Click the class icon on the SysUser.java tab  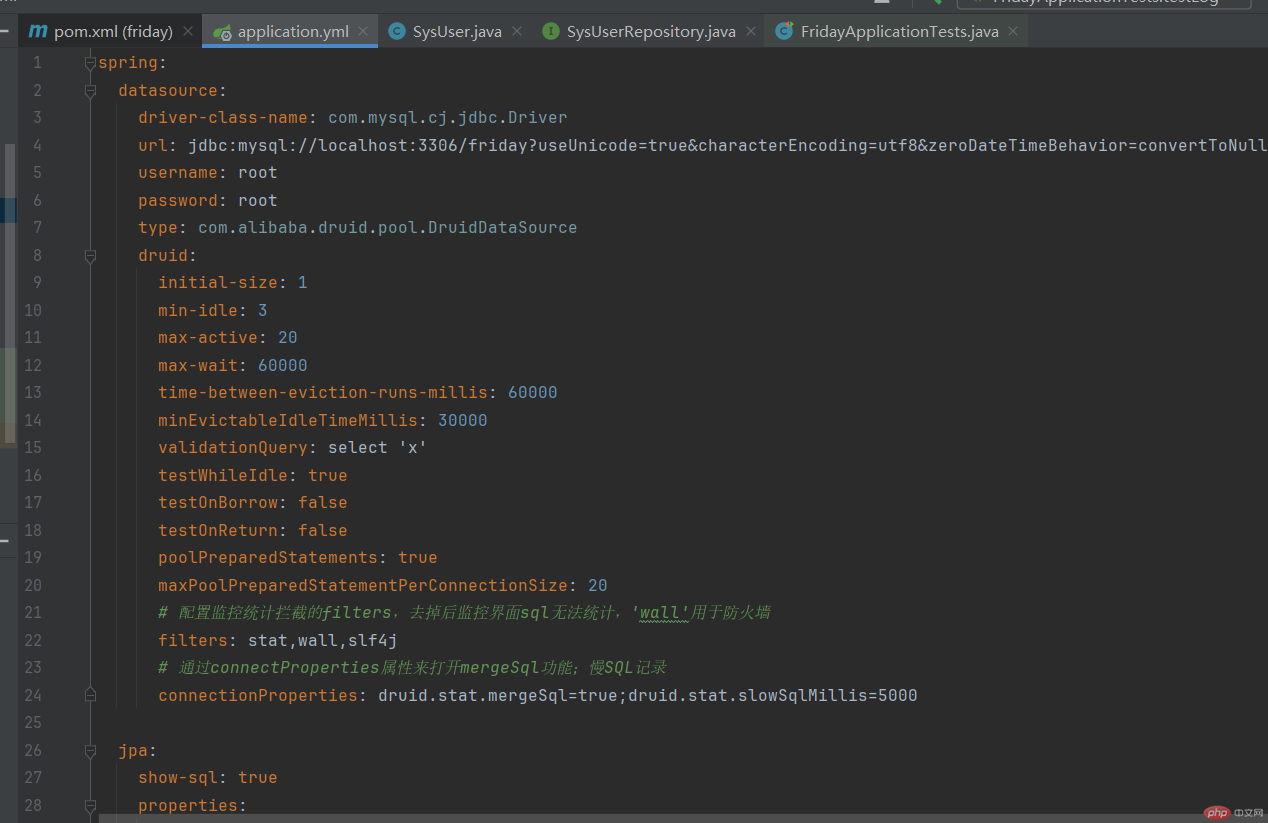pyautogui.click(x=397, y=32)
